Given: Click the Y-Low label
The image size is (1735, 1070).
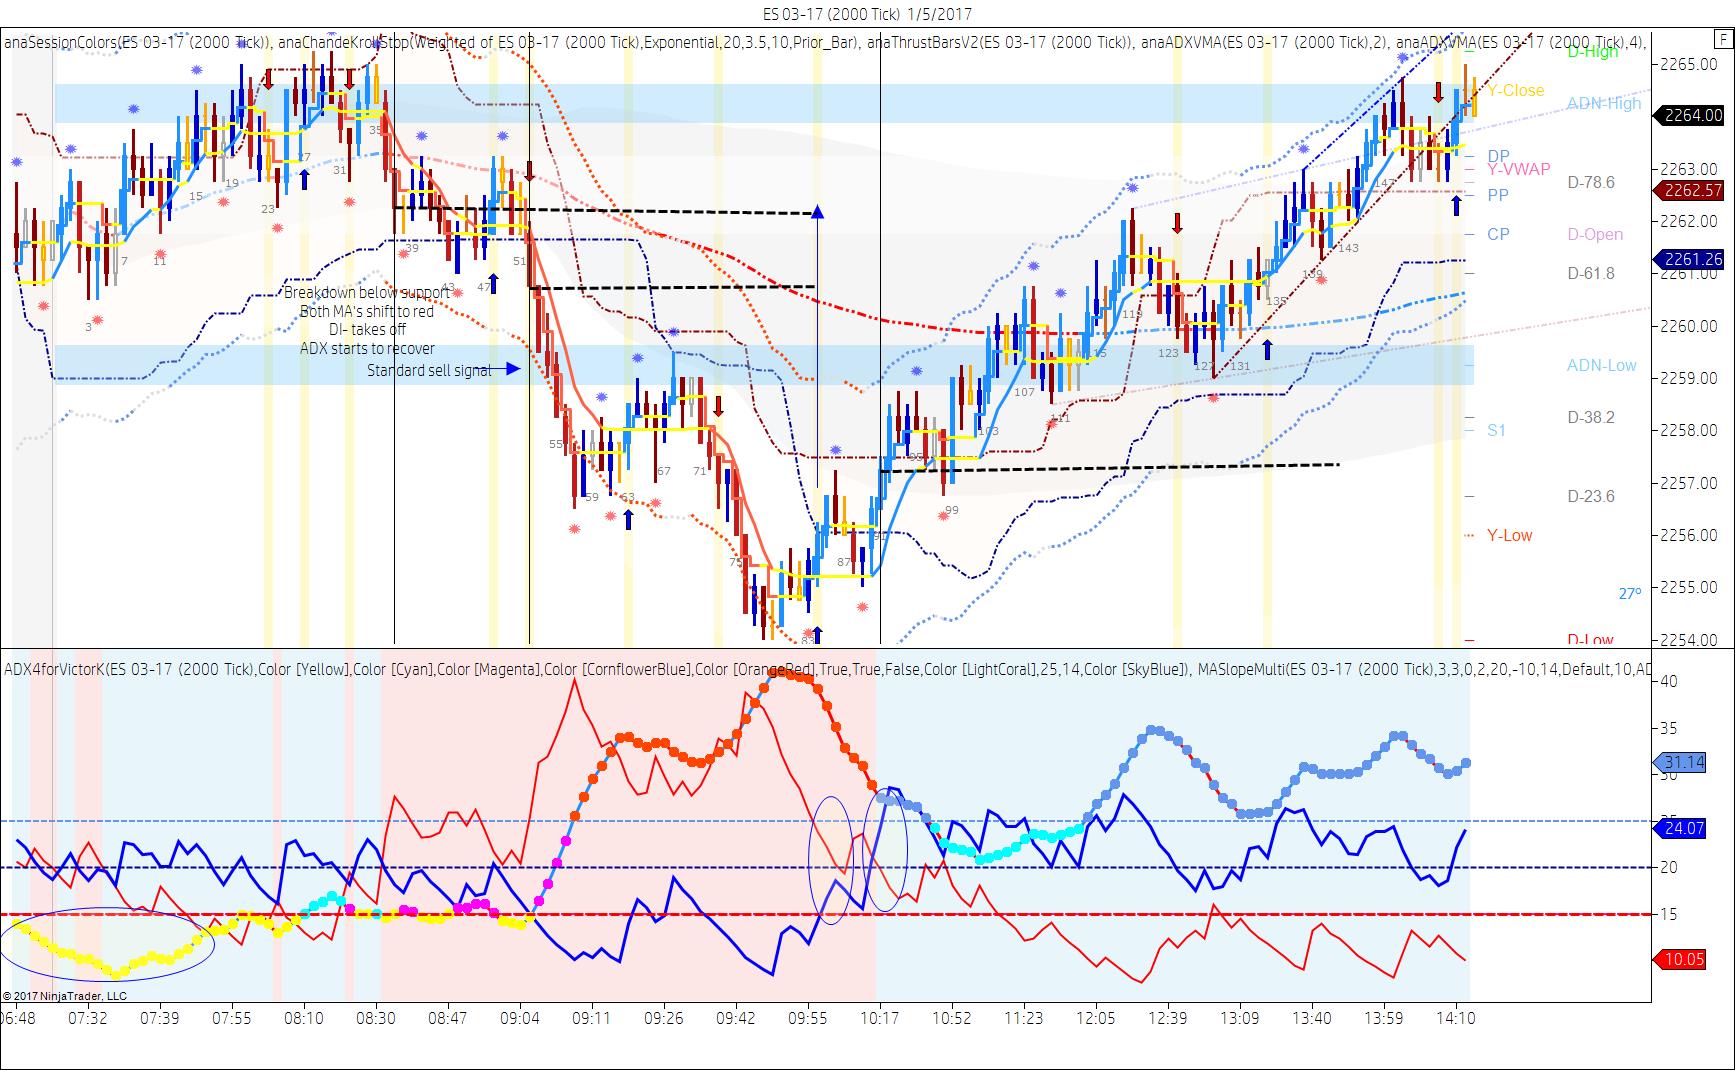Looking at the screenshot, I should tap(1509, 535).
